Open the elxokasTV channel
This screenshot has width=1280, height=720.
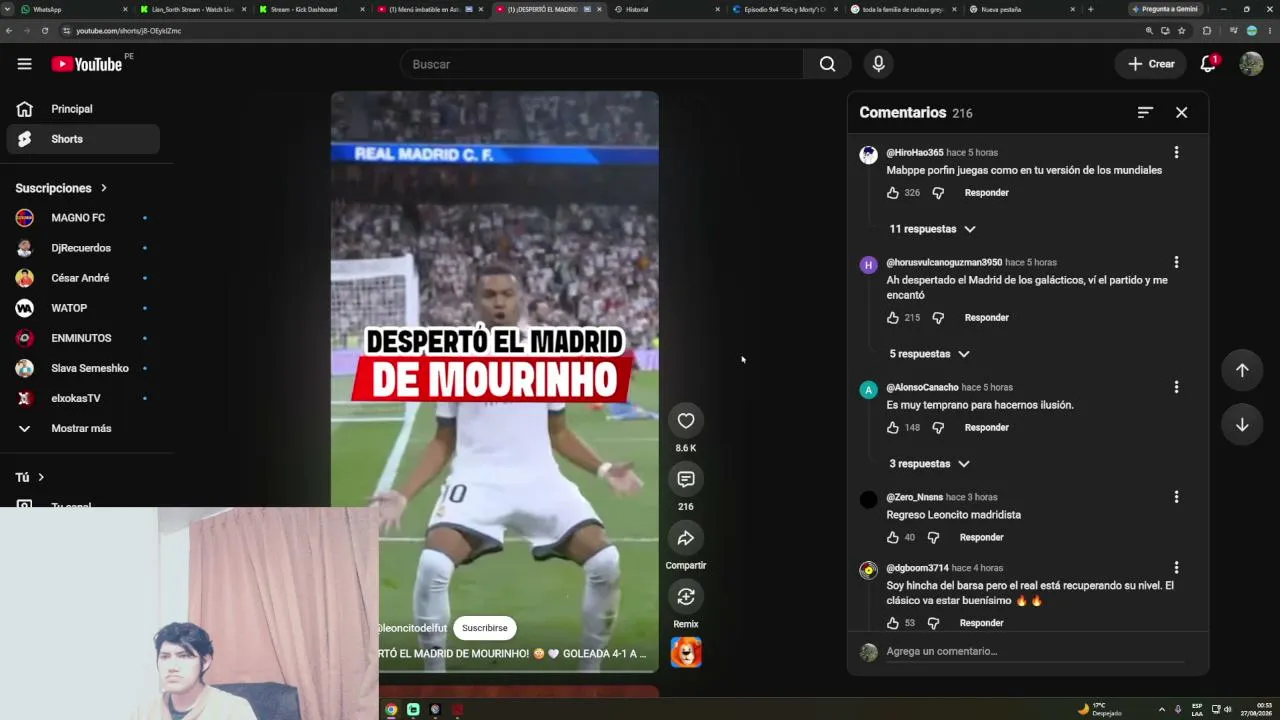coord(82,398)
